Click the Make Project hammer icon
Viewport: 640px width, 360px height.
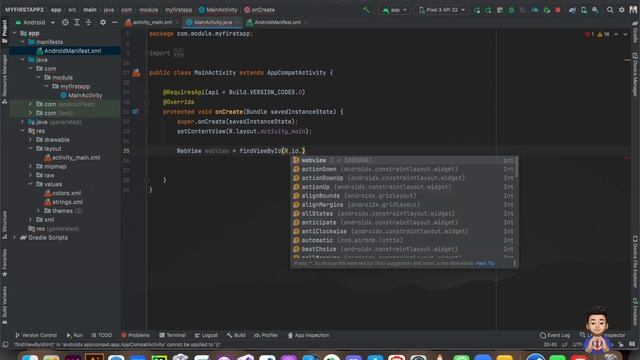[366, 10]
